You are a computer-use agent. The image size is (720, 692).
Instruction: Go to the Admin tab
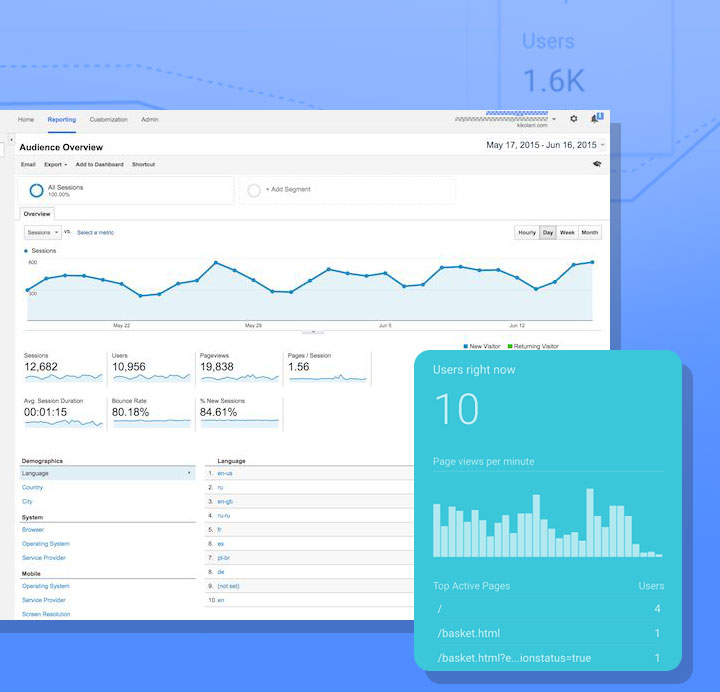coord(149,119)
